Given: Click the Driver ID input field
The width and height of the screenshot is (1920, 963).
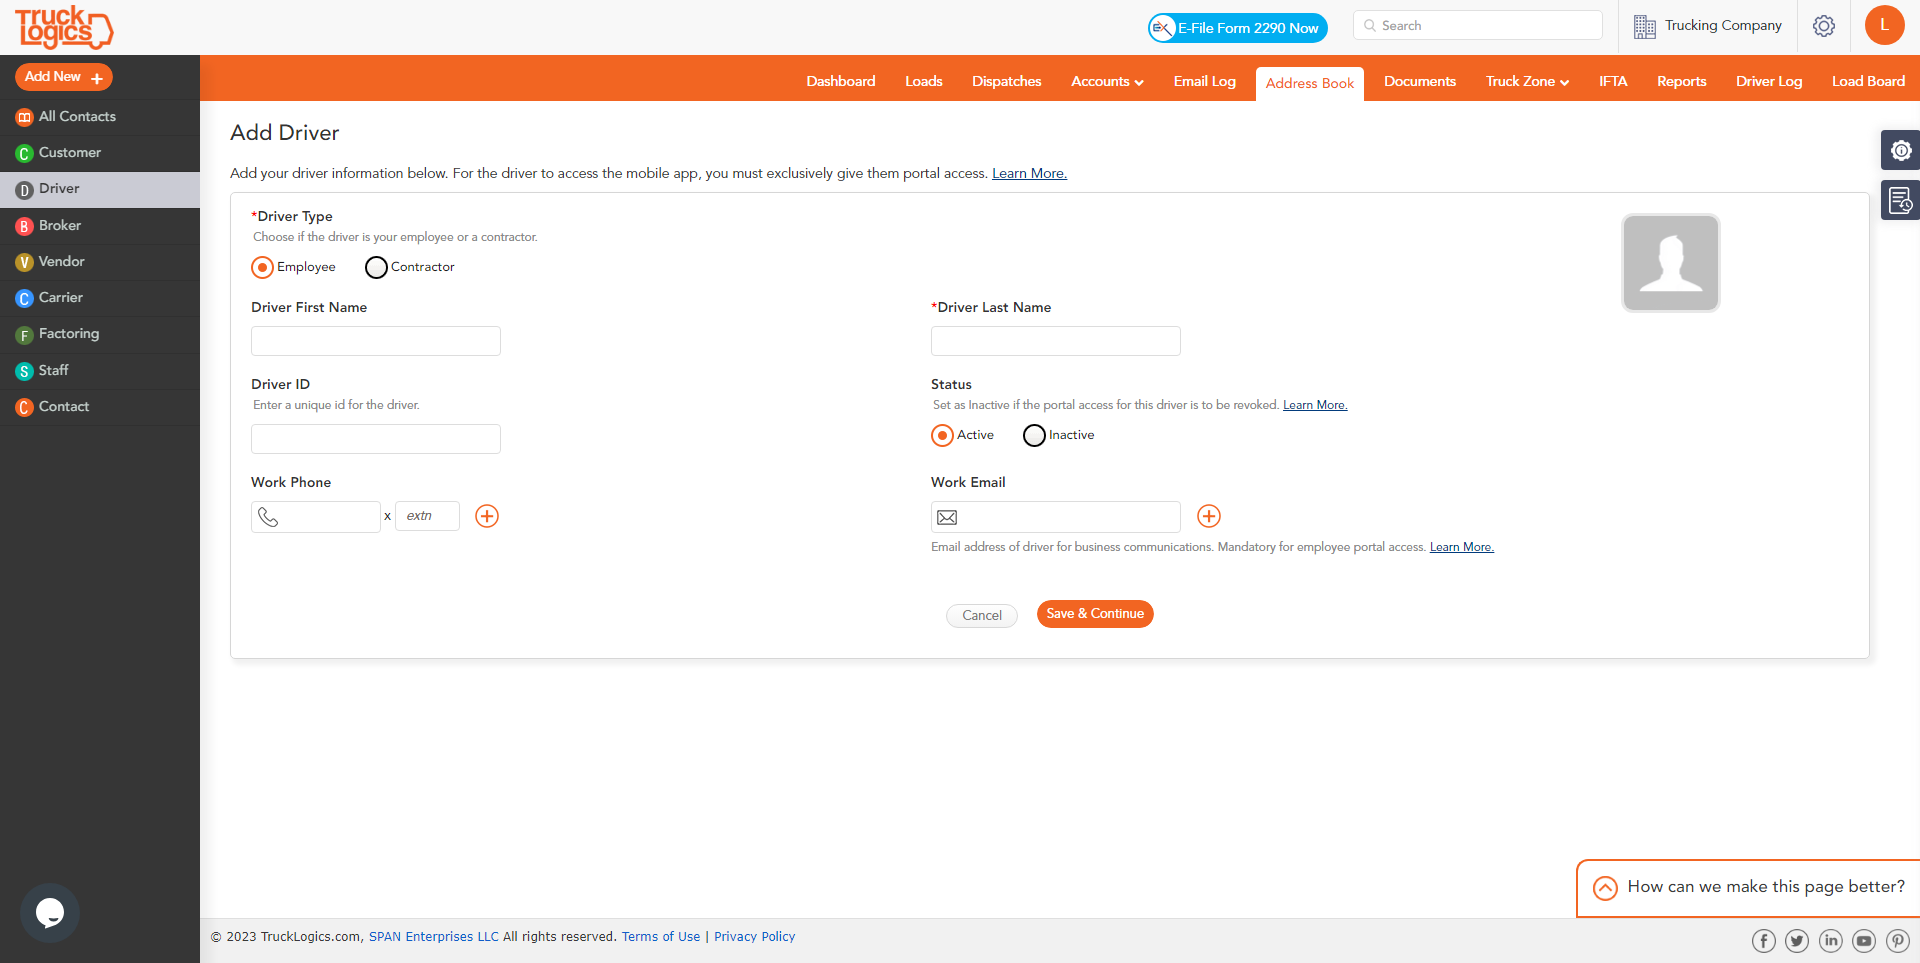Looking at the screenshot, I should pos(375,438).
